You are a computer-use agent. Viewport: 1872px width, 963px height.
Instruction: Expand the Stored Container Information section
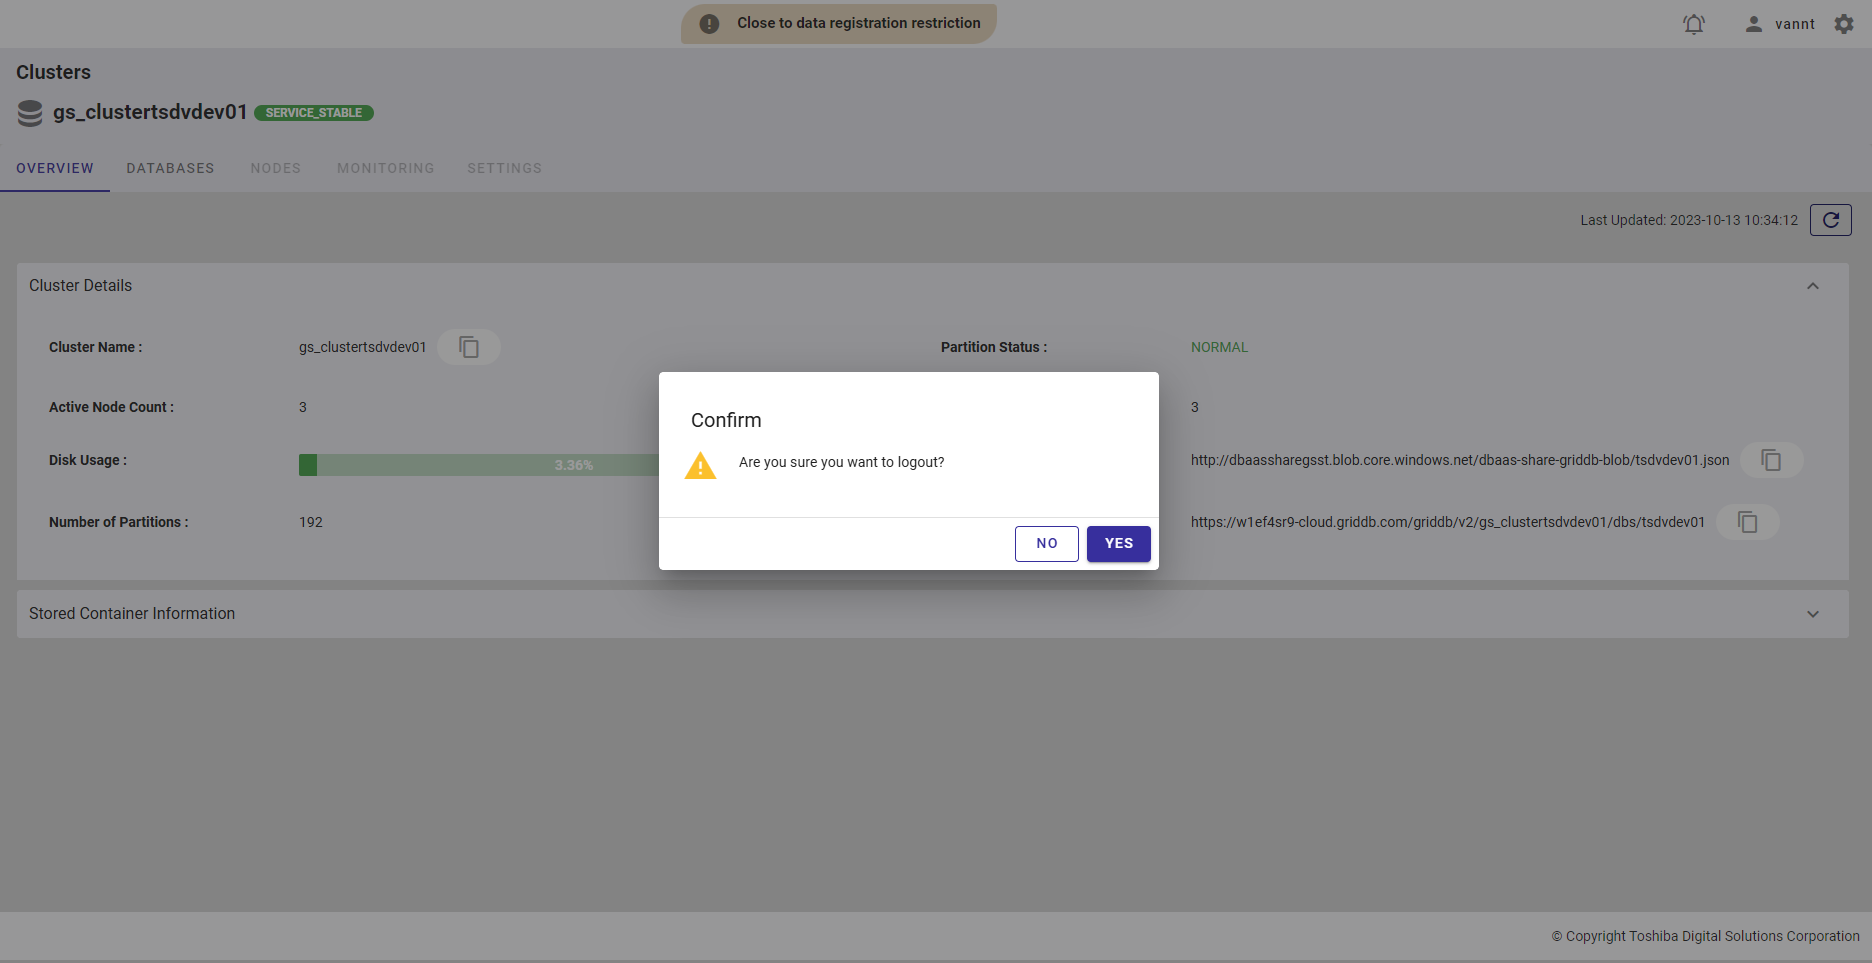(x=1812, y=614)
